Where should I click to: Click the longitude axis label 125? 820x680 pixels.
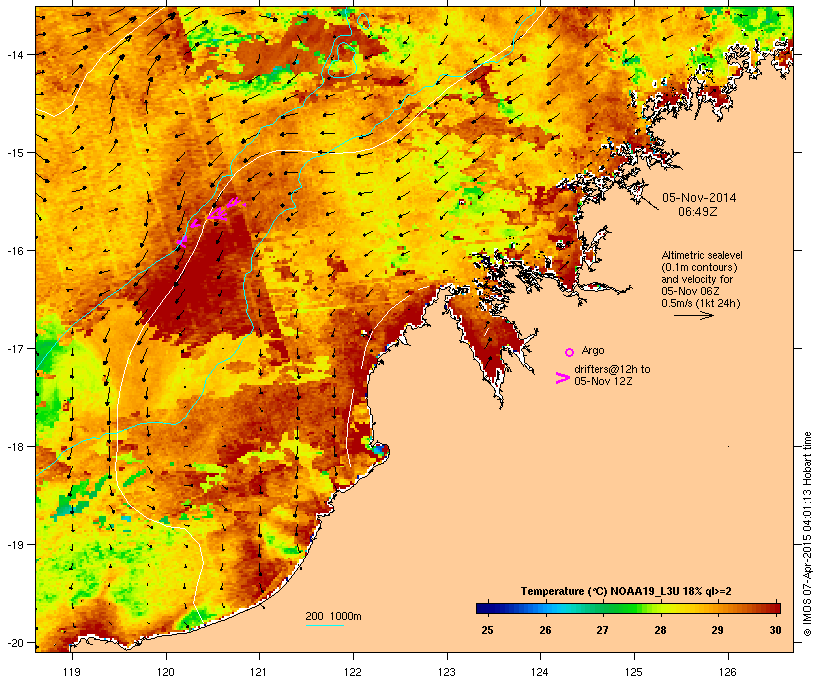[634, 672]
